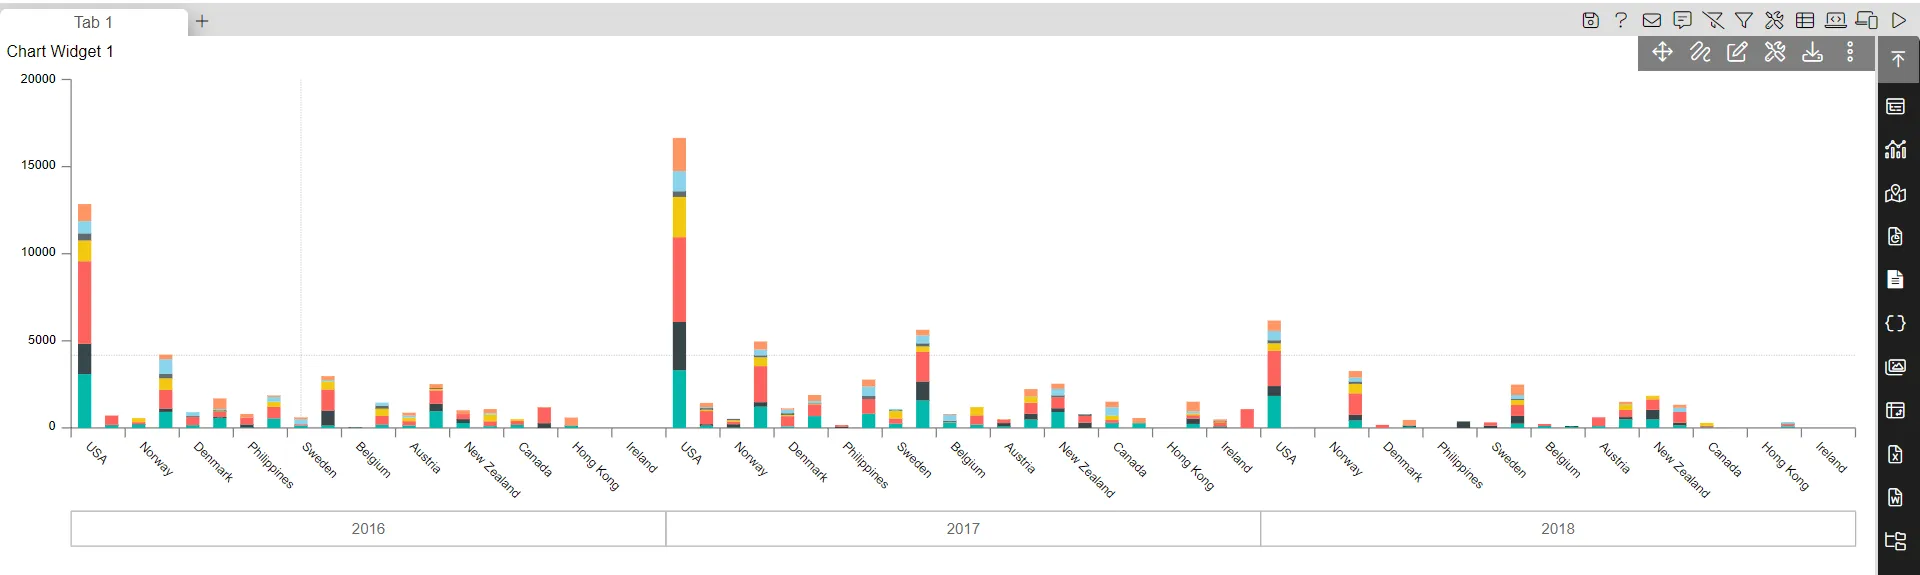Click the data table grid icon
The height and width of the screenshot is (575, 1920).
[x=1805, y=20]
